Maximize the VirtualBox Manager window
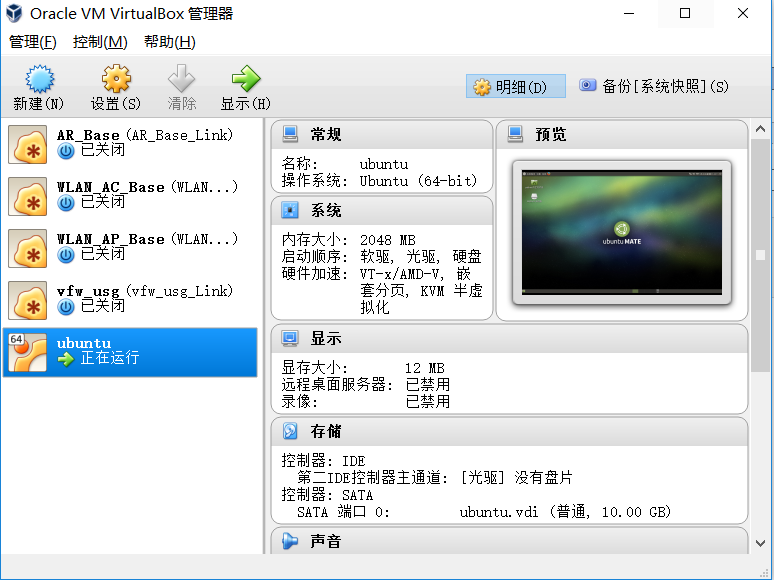Image resolution: width=774 pixels, height=580 pixels. click(x=685, y=13)
